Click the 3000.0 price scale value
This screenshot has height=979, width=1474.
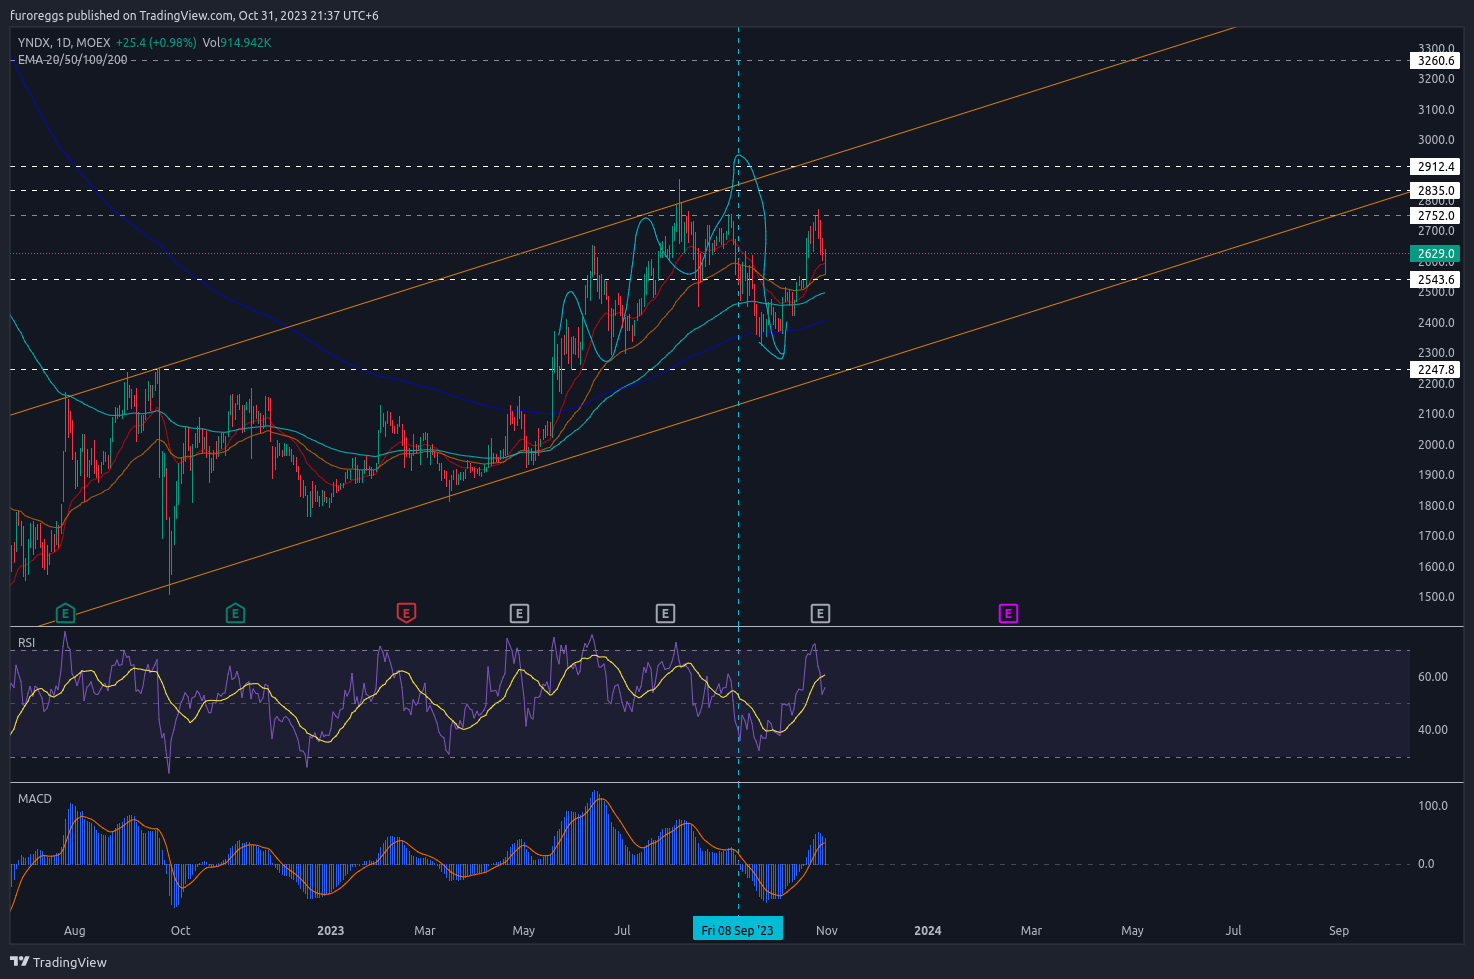(x=1436, y=140)
